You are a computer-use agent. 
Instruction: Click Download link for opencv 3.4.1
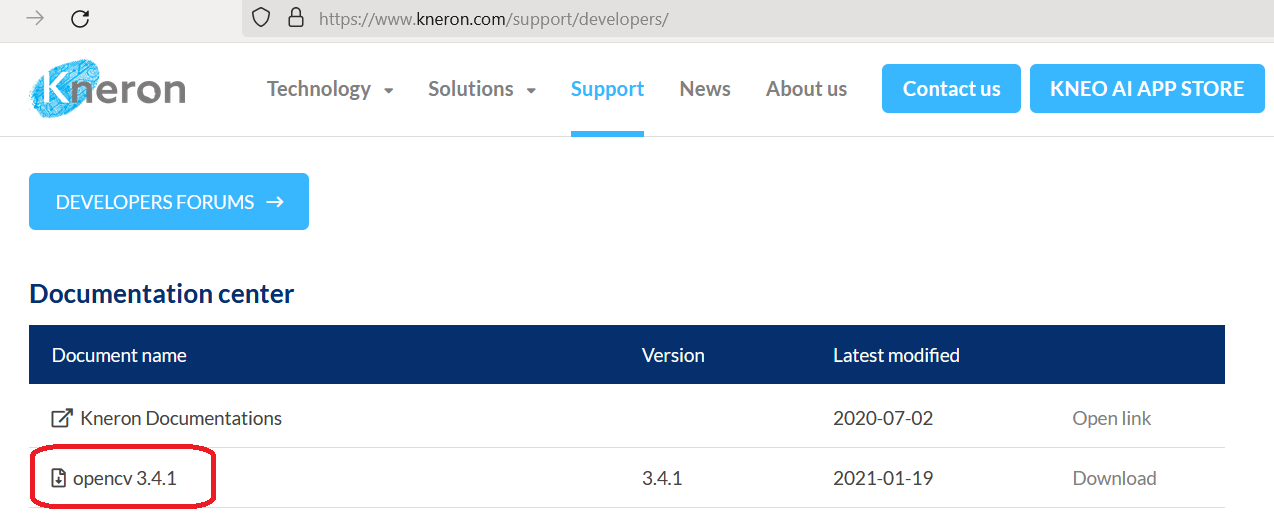point(1114,478)
